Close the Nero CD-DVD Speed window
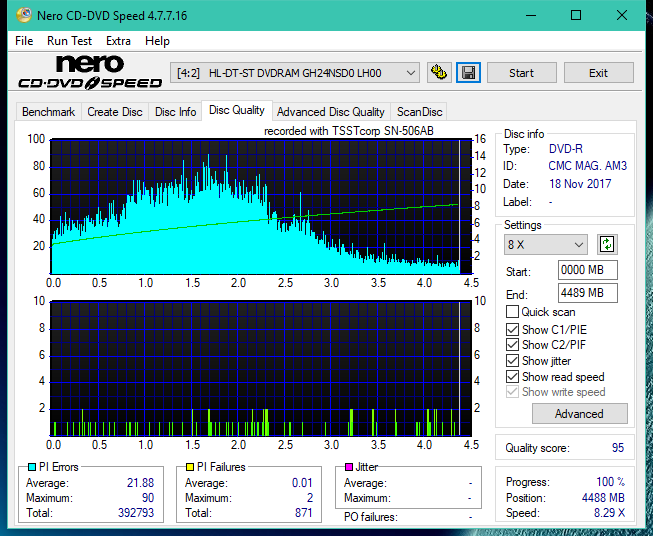This screenshot has height=536, width=653. tap(622, 15)
